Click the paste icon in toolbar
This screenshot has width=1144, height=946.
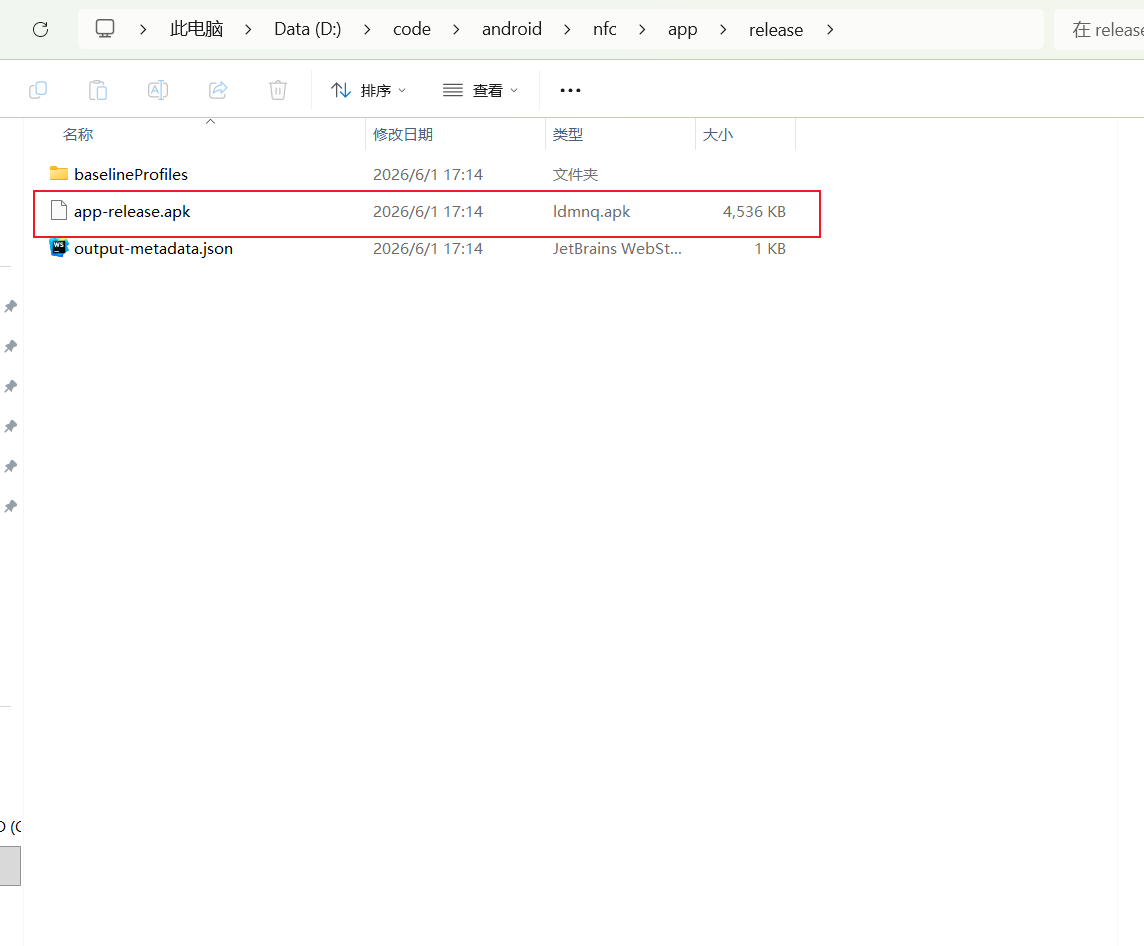pos(98,90)
